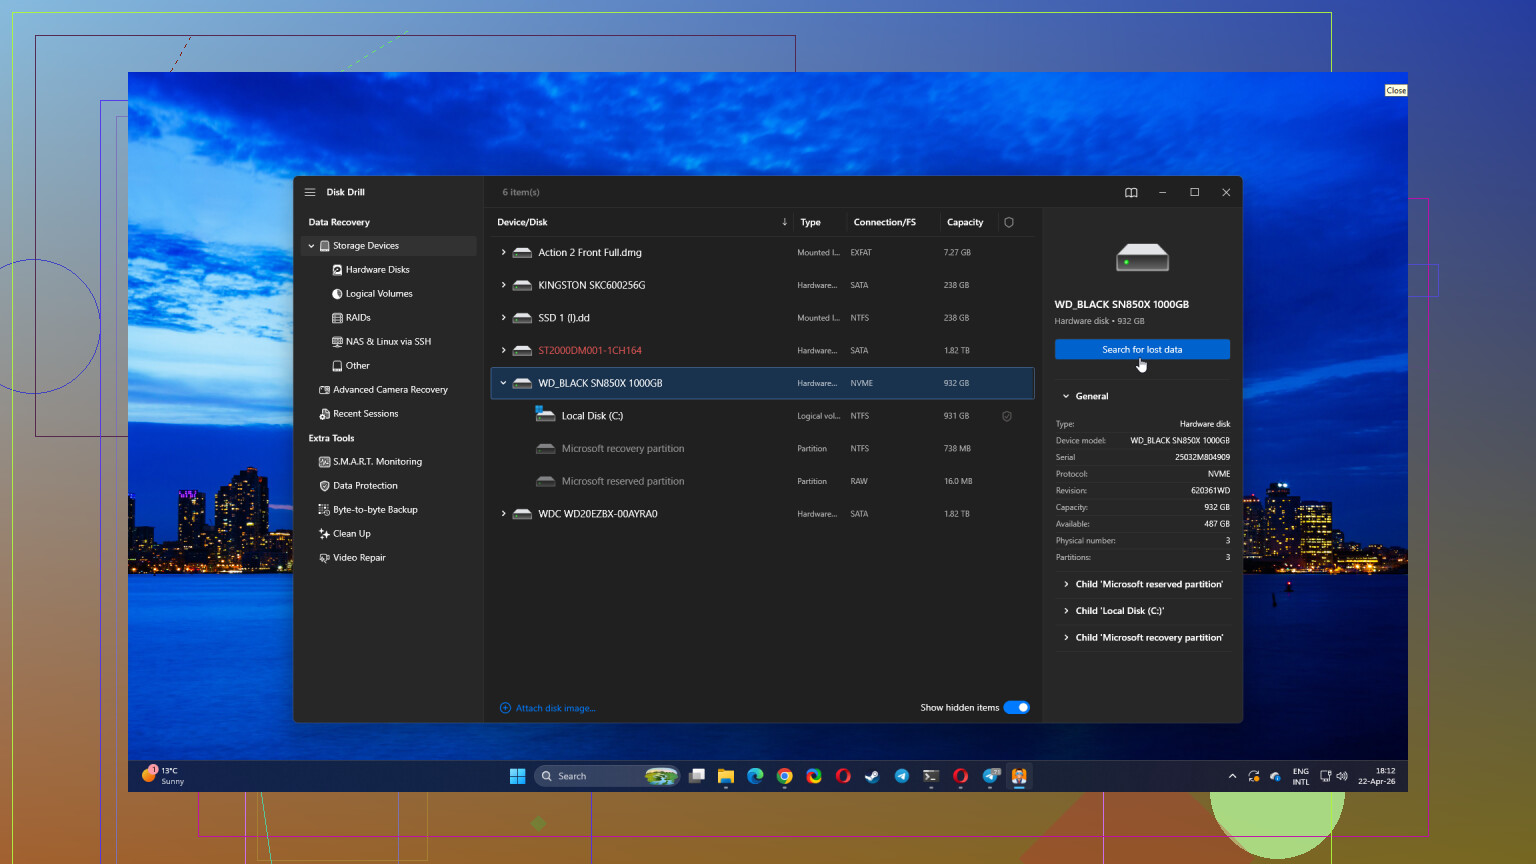Open the Disk Drill hamburger menu
Screen dimensions: 1536x864
click(310, 192)
